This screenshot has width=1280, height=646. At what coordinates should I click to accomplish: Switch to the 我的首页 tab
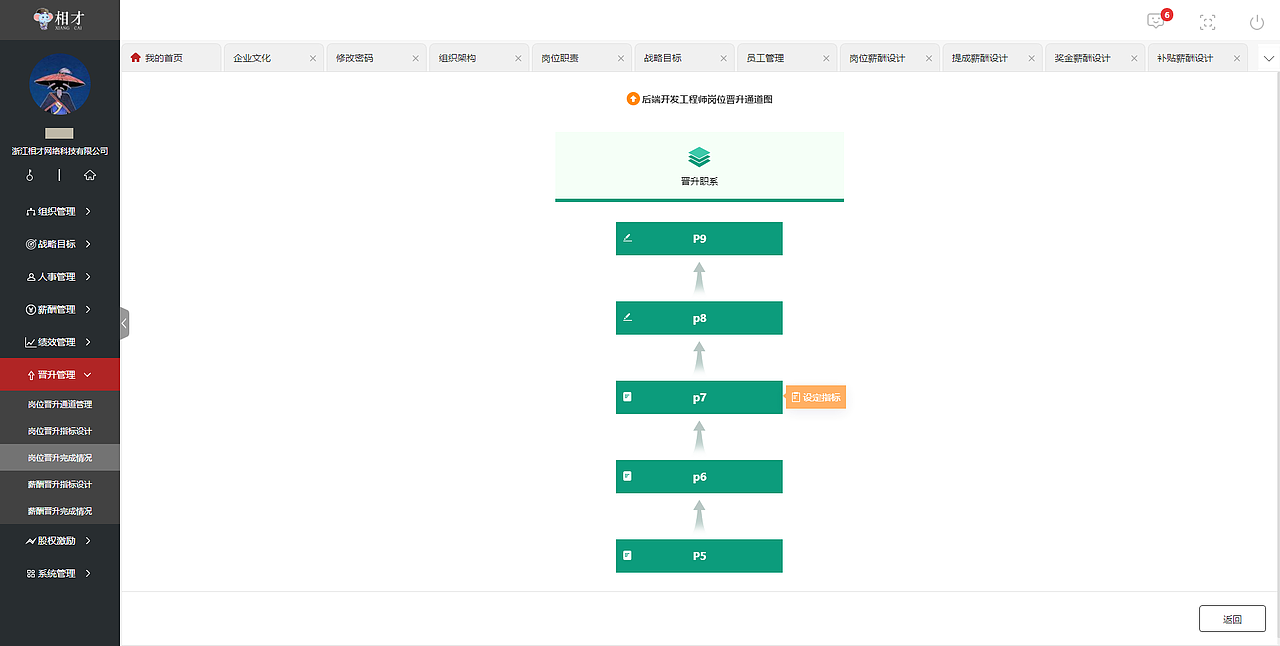point(171,58)
